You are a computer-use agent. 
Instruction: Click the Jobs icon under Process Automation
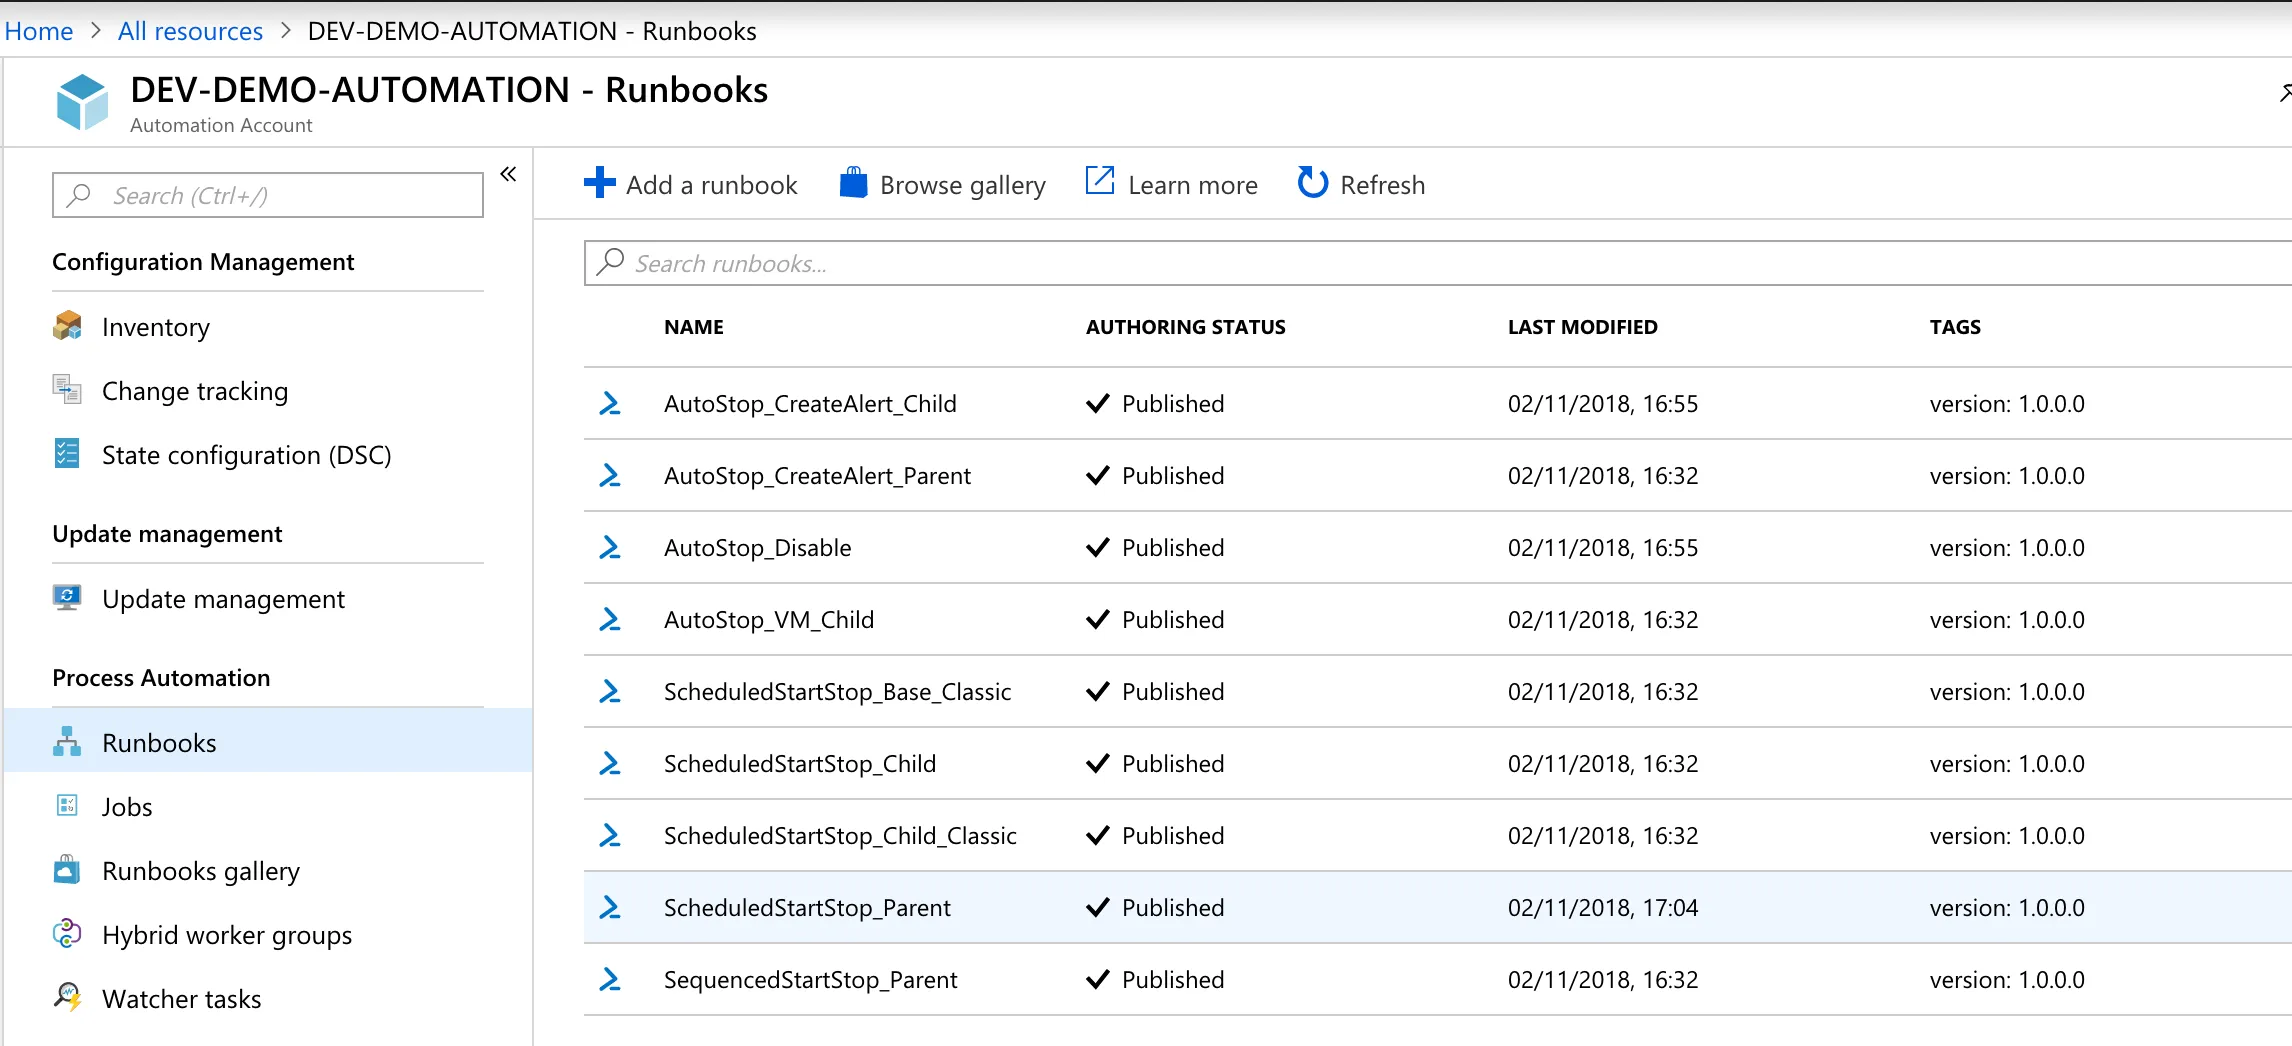[66, 806]
